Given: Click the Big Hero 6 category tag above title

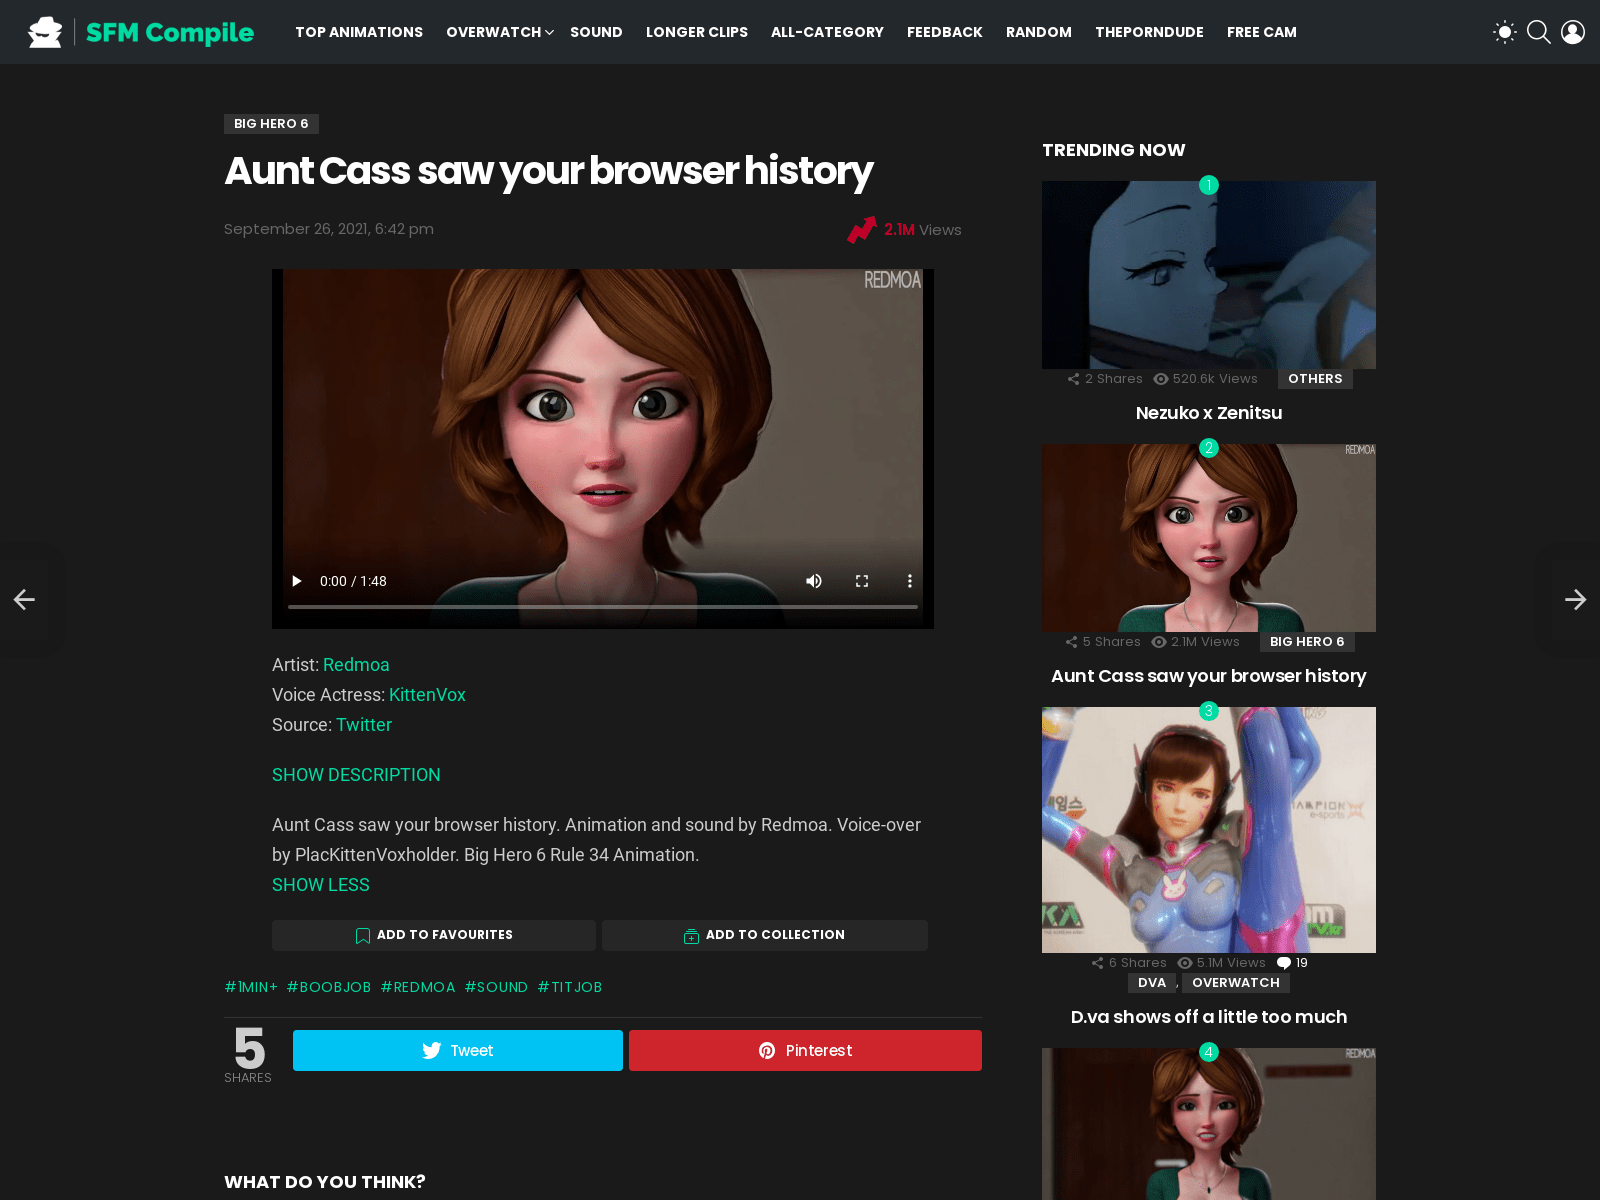Looking at the screenshot, I should pos(271,124).
